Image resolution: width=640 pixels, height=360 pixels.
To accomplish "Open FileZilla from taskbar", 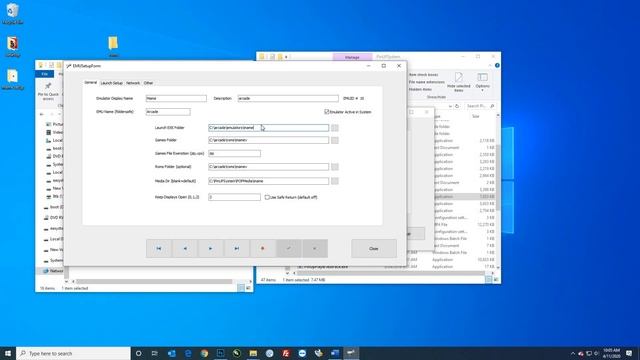I will click(286, 353).
